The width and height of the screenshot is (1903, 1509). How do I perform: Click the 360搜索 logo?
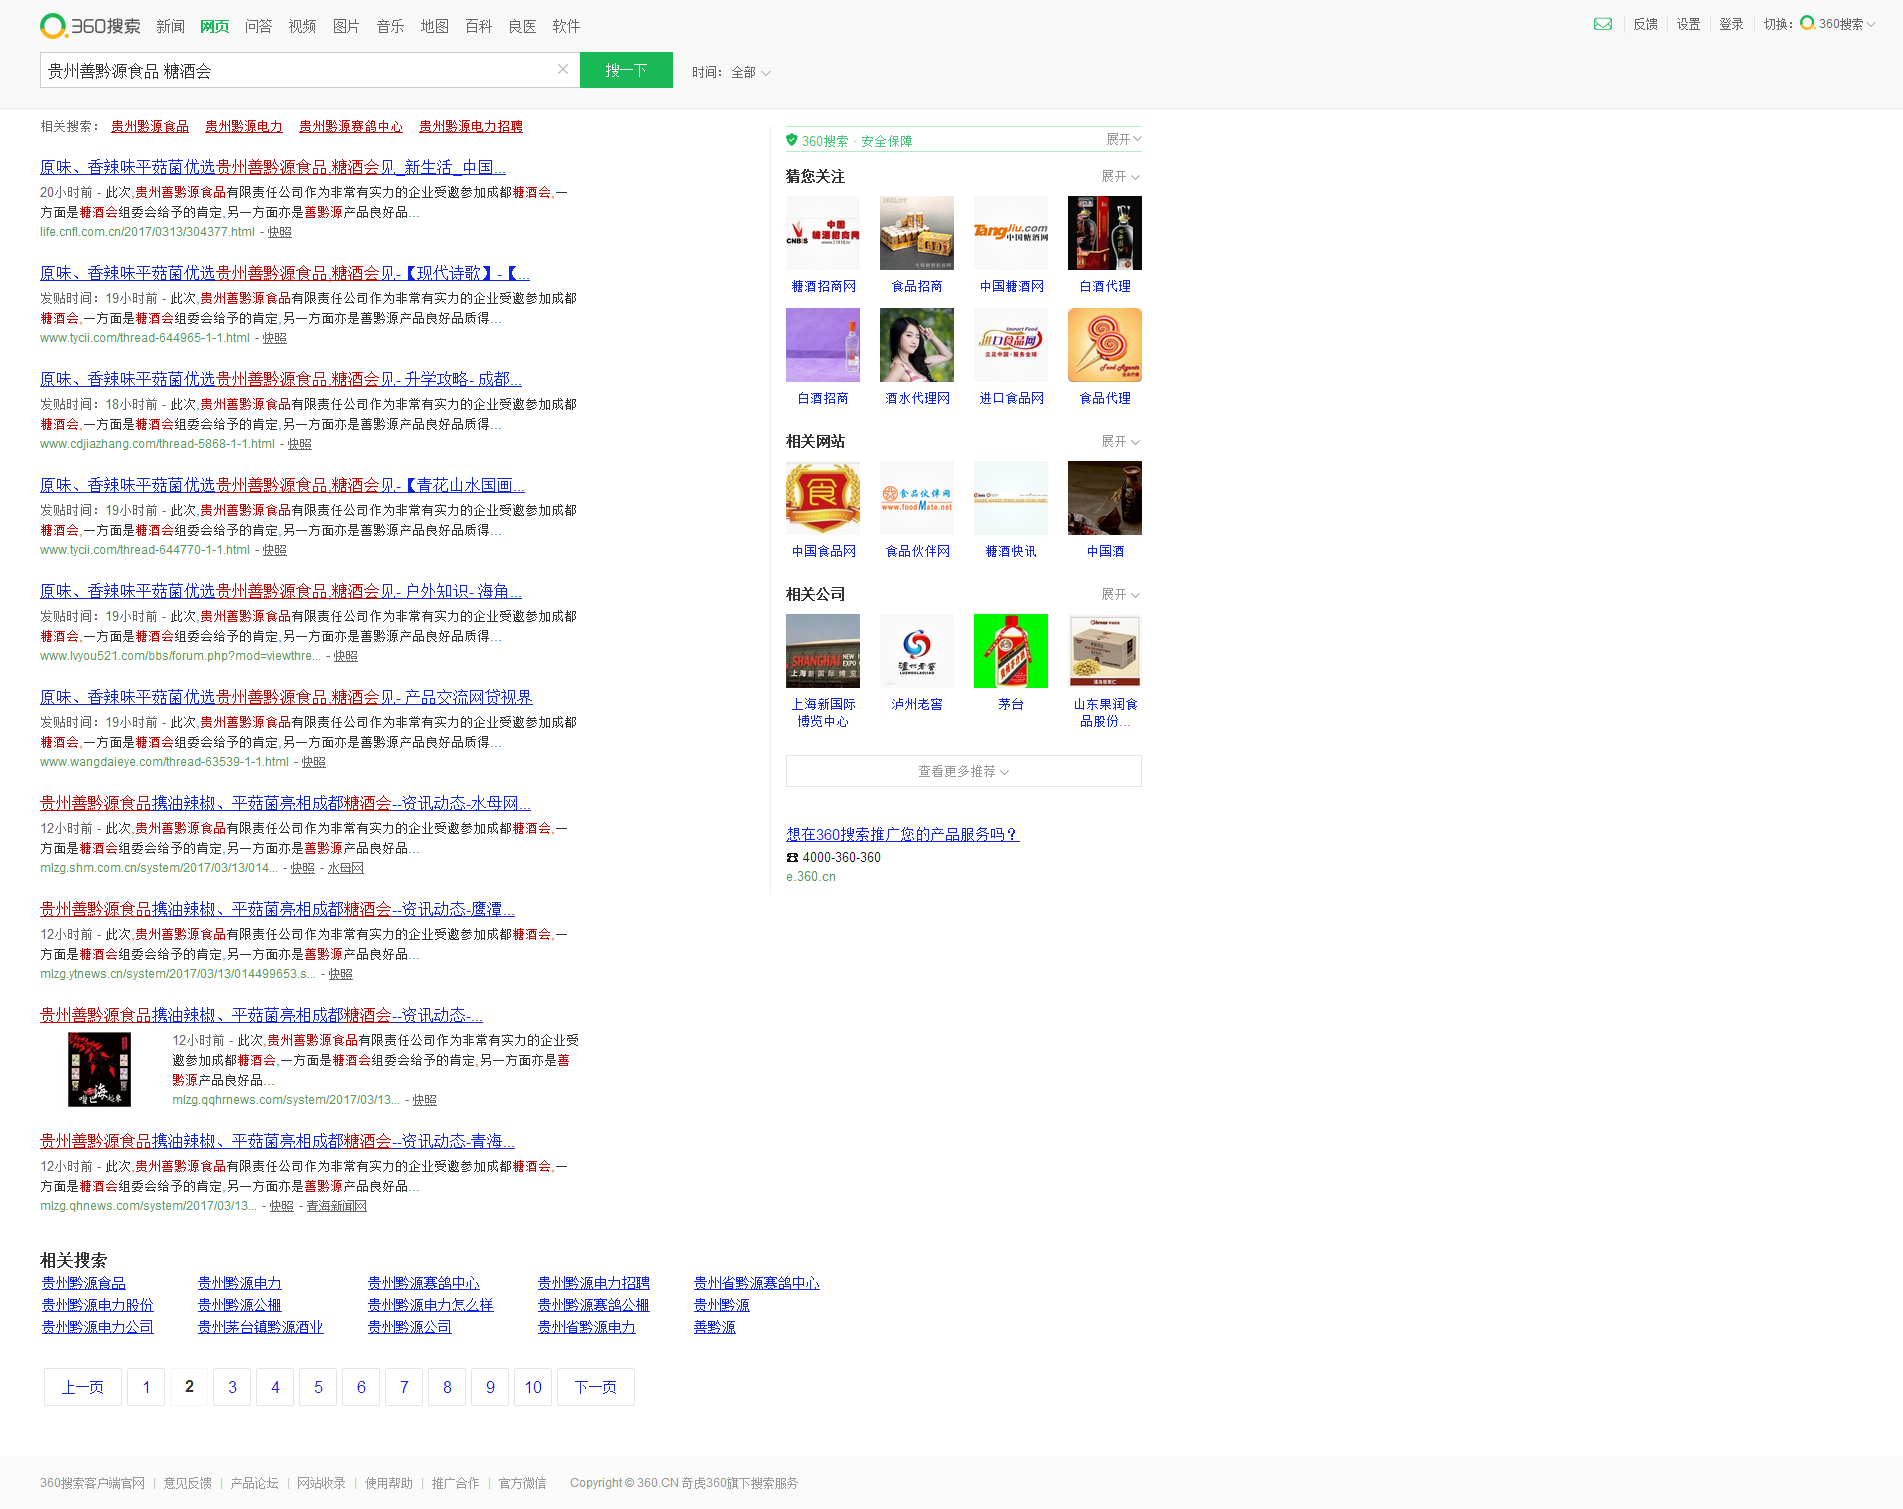[90, 26]
